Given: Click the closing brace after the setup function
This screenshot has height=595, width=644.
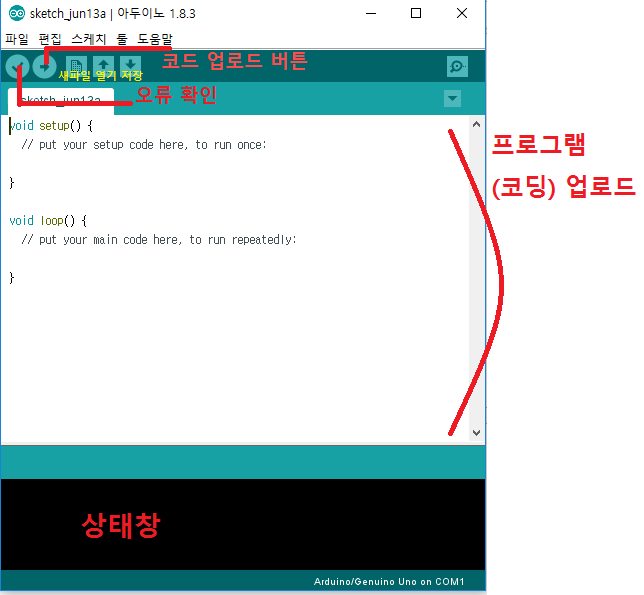Looking at the screenshot, I should coord(12,183).
